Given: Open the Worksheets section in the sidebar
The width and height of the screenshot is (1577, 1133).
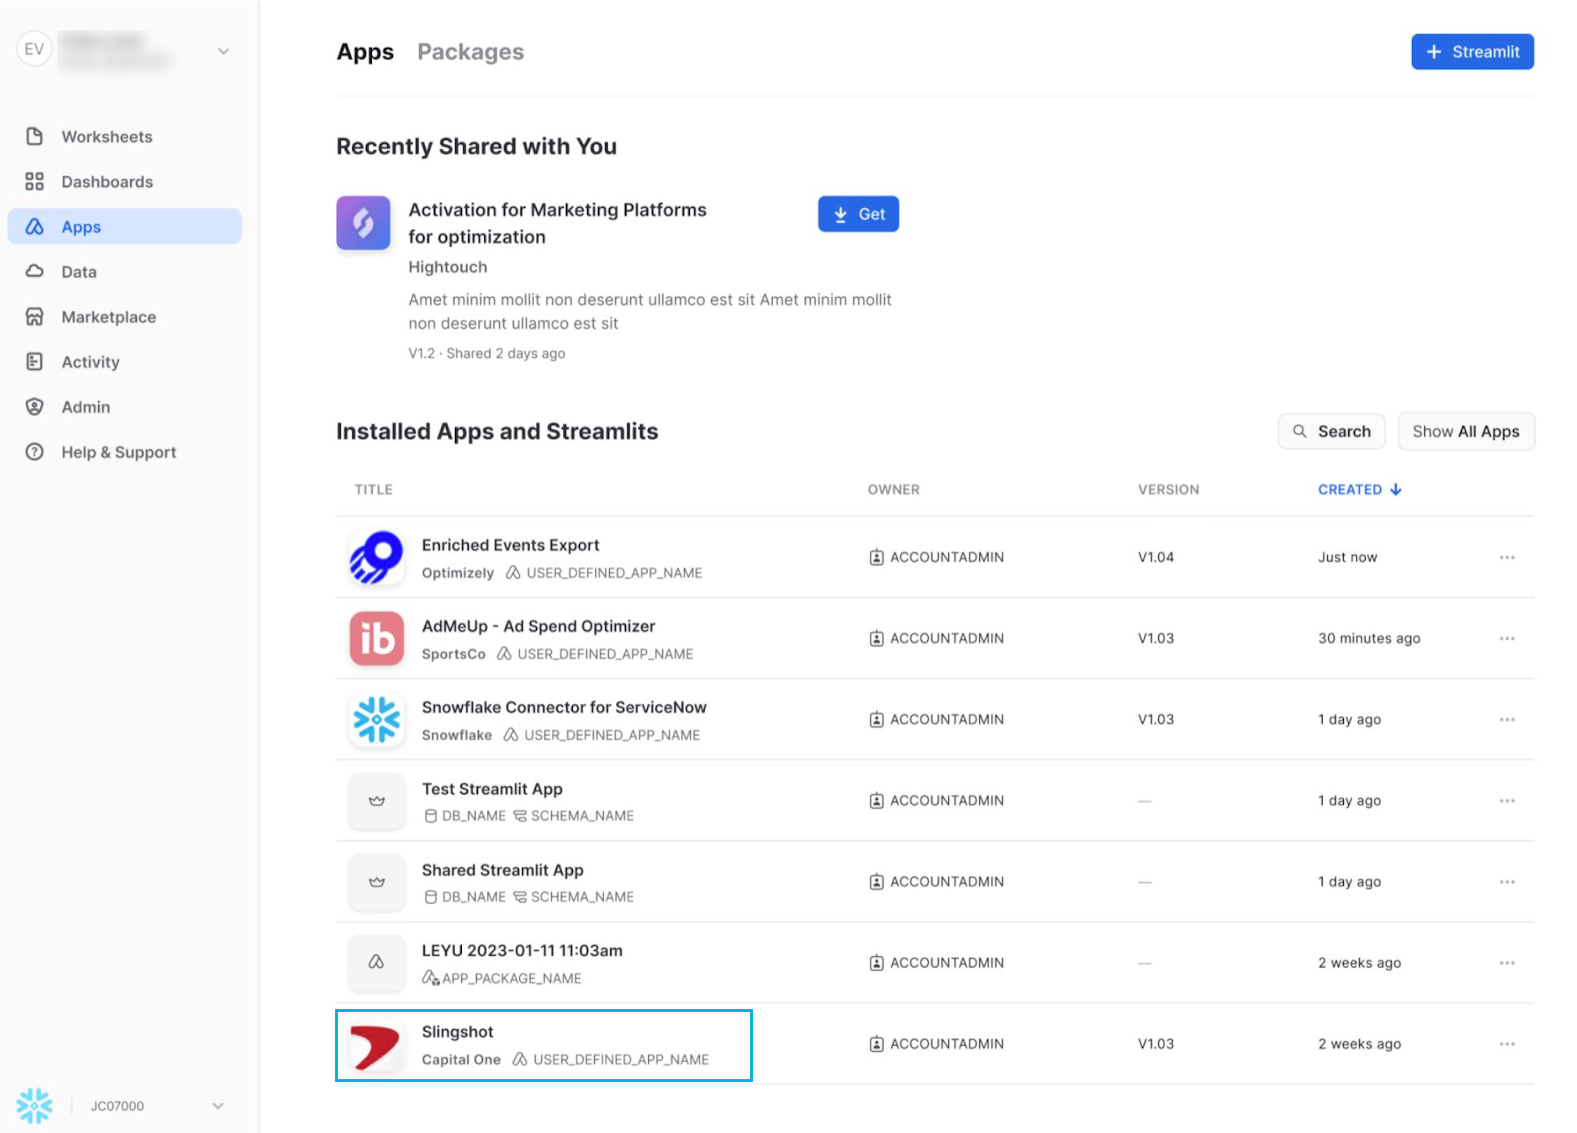Looking at the screenshot, I should 107,136.
